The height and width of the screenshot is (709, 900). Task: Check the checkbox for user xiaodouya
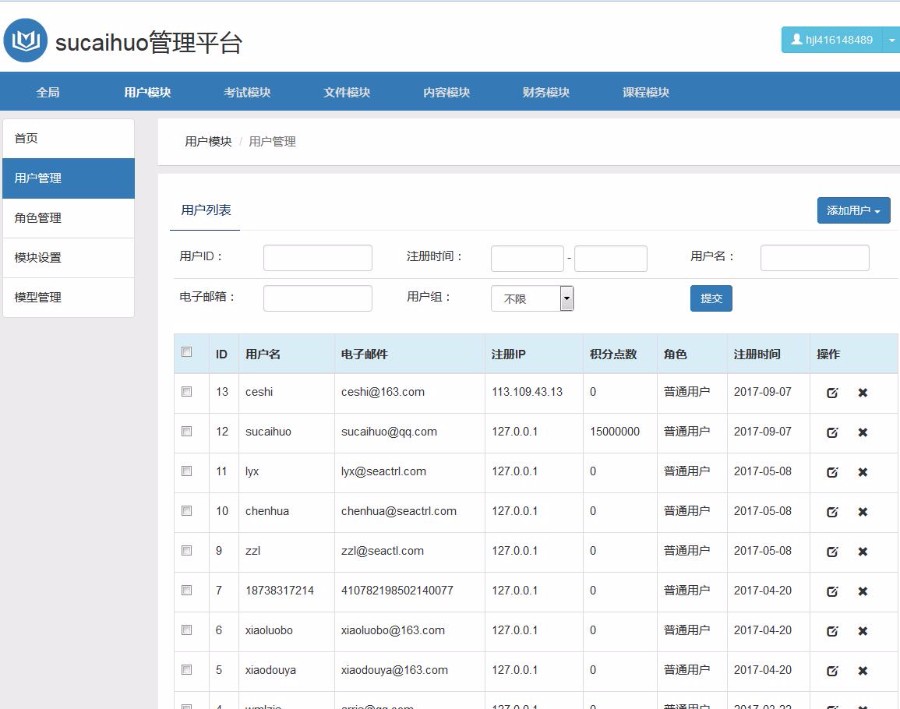click(185, 671)
